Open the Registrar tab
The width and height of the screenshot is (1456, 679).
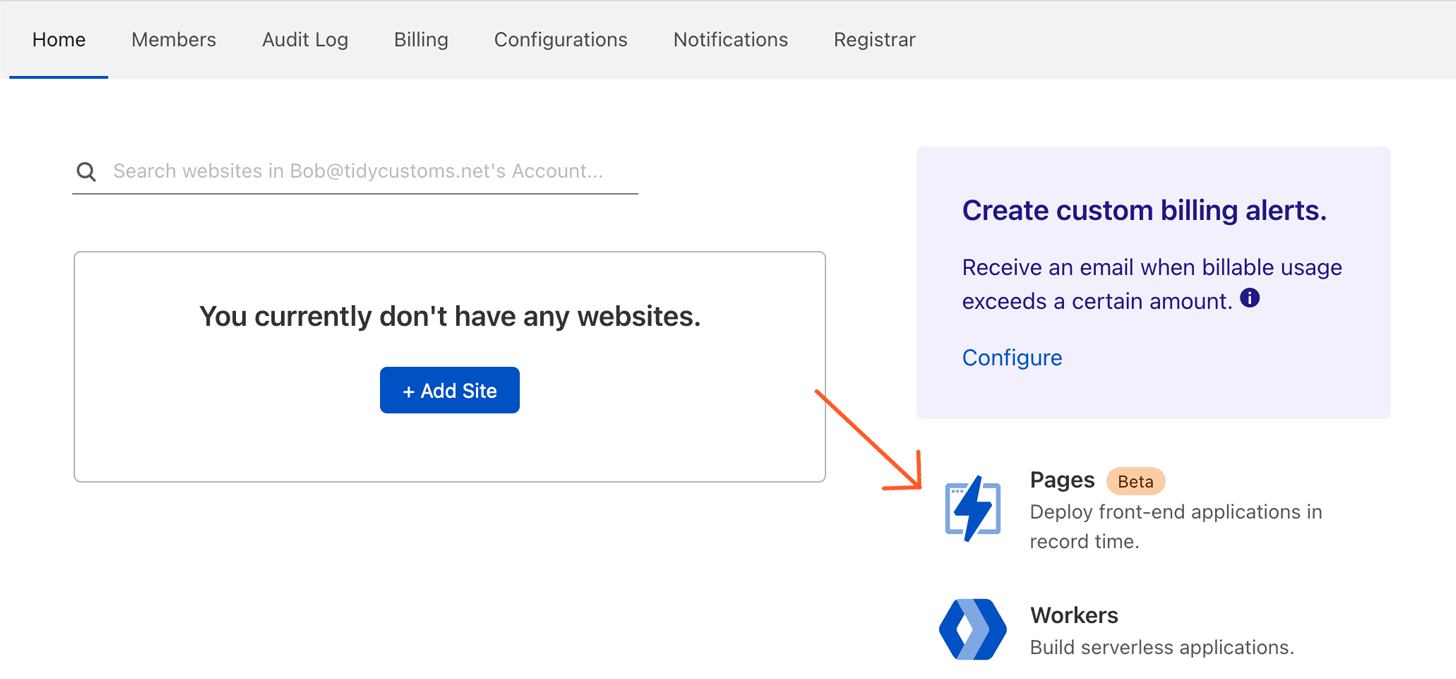pos(874,40)
